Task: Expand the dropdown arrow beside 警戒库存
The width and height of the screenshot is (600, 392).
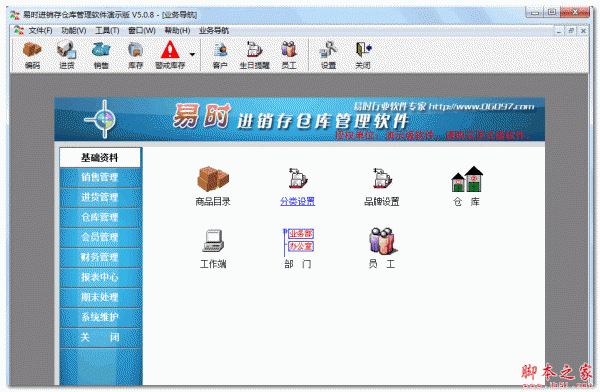Action: tap(192, 54)
